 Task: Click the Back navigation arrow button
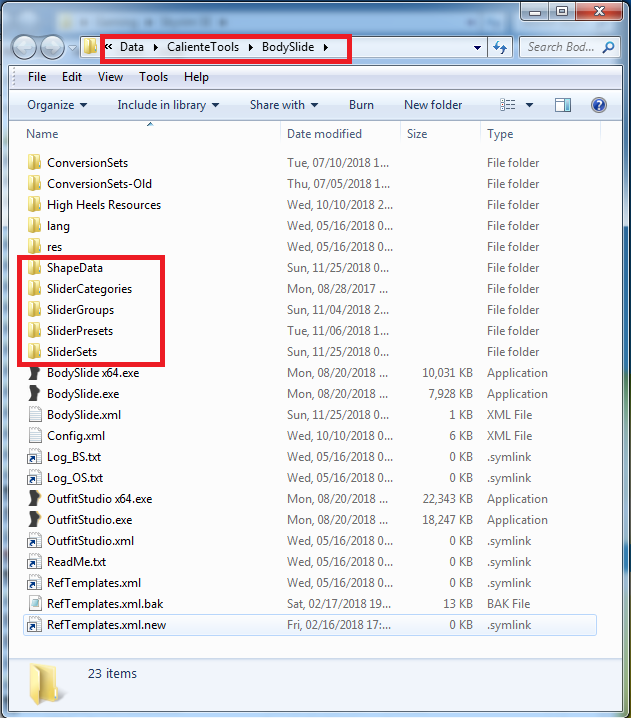coord(24,47)
